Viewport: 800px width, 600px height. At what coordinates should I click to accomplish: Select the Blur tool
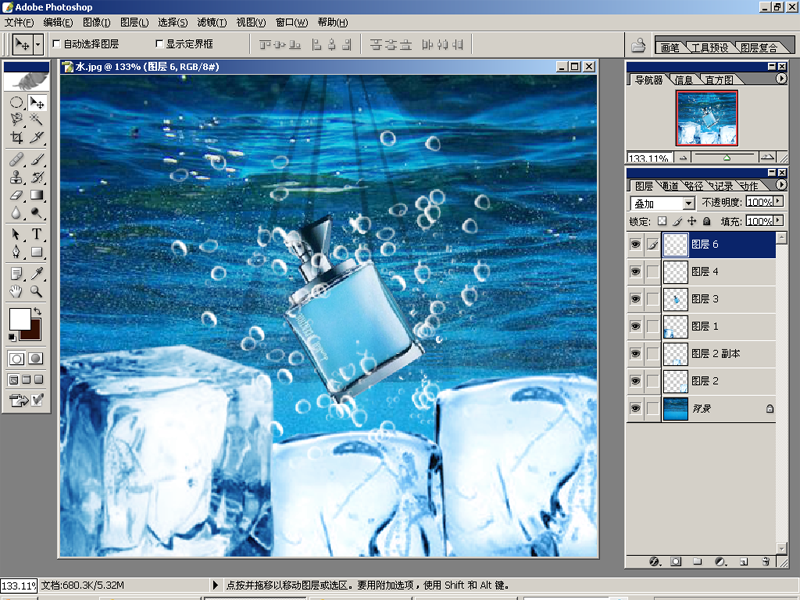(x=16, y=212)
